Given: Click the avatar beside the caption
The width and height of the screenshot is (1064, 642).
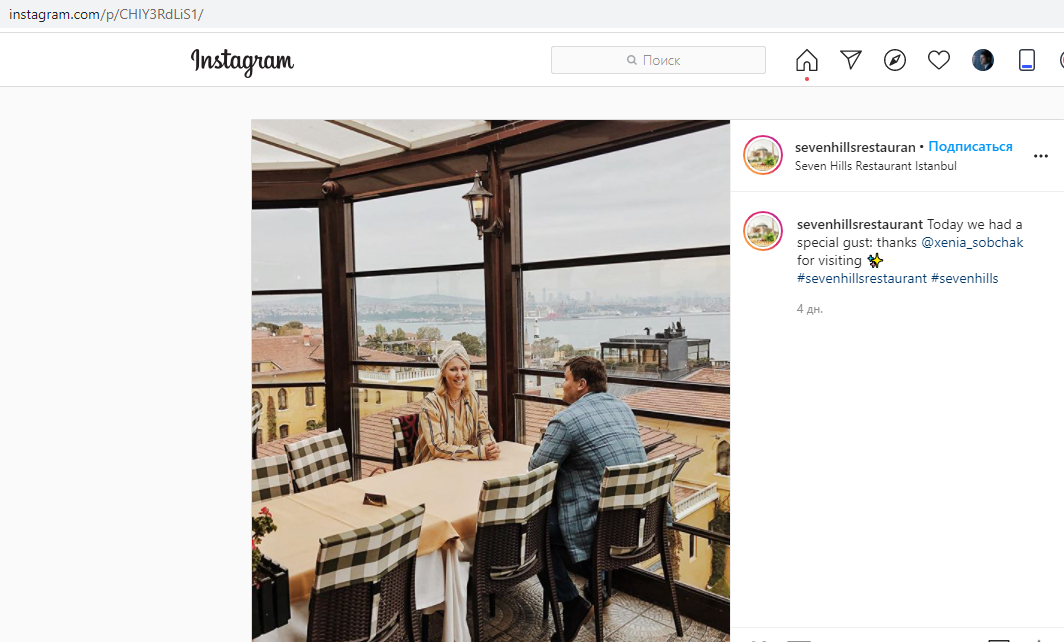Looking at the screenshot, I should (762, 231).
